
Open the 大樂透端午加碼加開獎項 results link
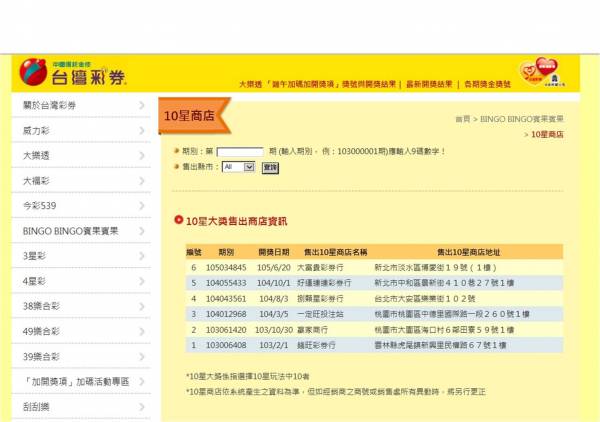(x=317, y=84)
